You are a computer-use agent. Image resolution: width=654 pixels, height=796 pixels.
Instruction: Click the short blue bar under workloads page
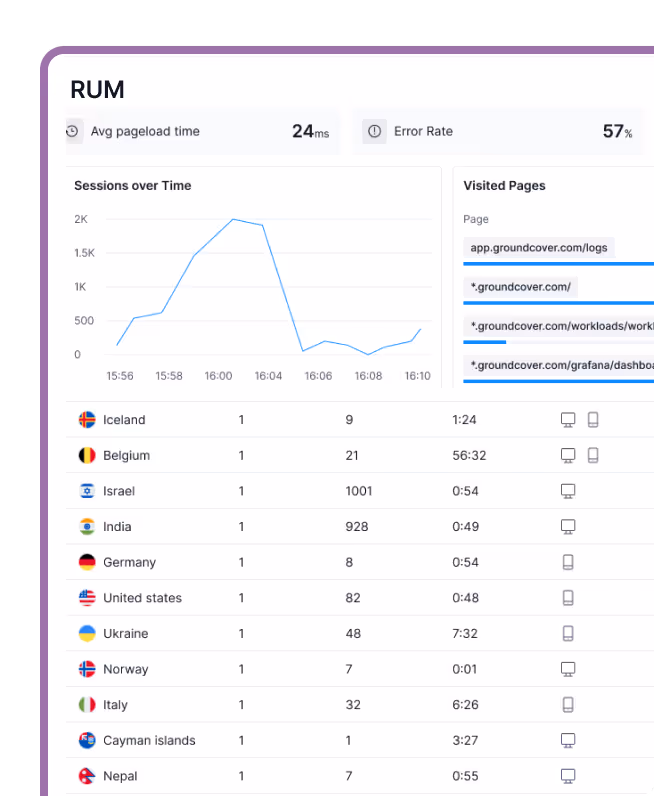484,342
